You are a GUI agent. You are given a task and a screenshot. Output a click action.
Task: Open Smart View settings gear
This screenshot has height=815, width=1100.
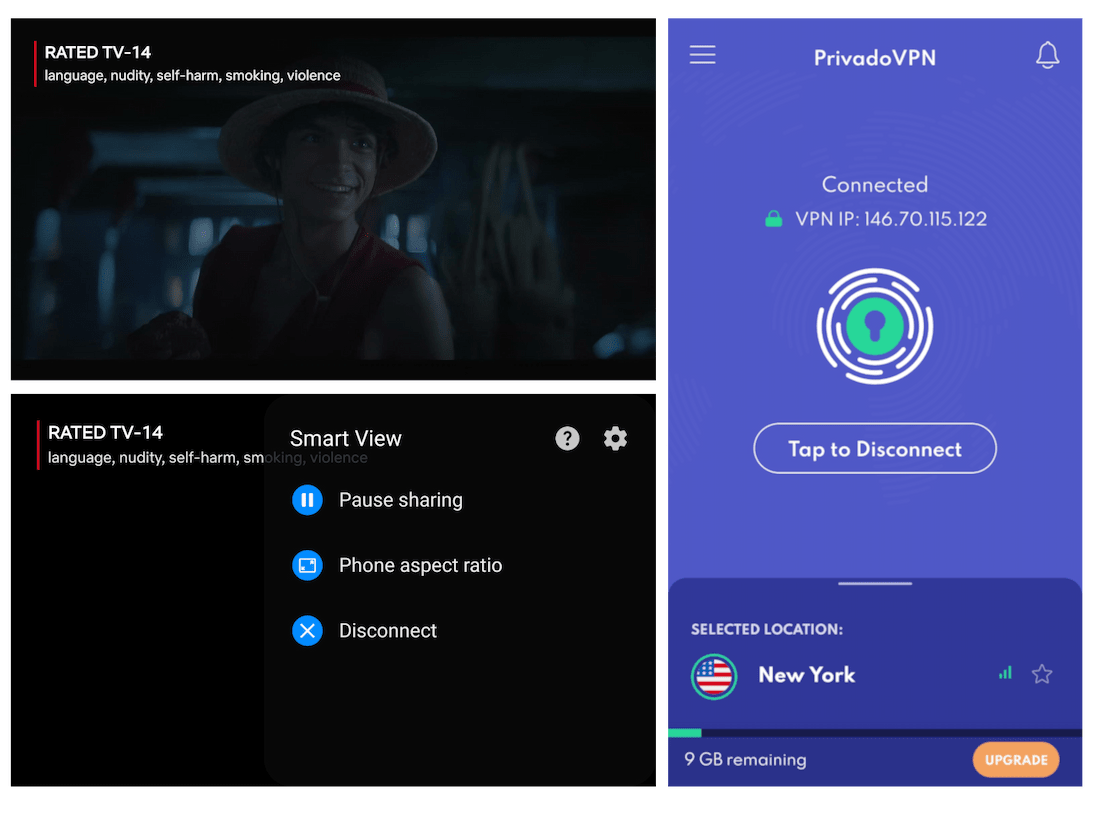click(x=615, y=439)
